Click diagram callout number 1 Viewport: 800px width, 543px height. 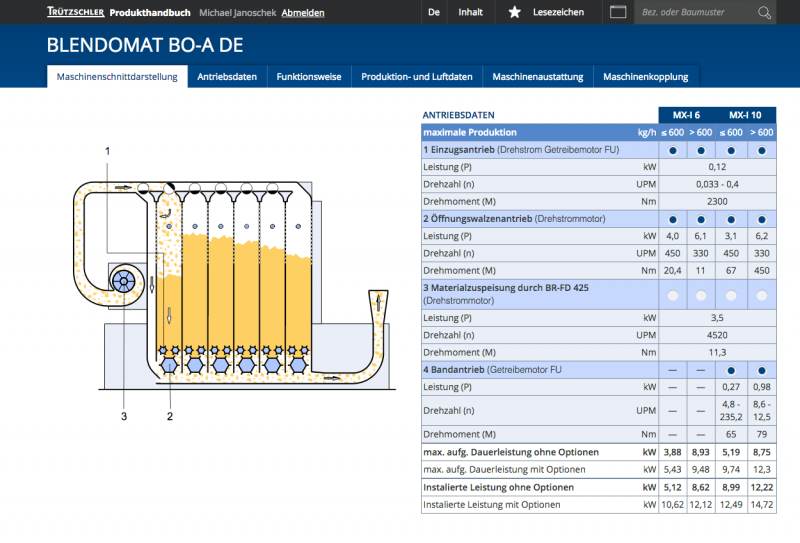pos(107,151)
